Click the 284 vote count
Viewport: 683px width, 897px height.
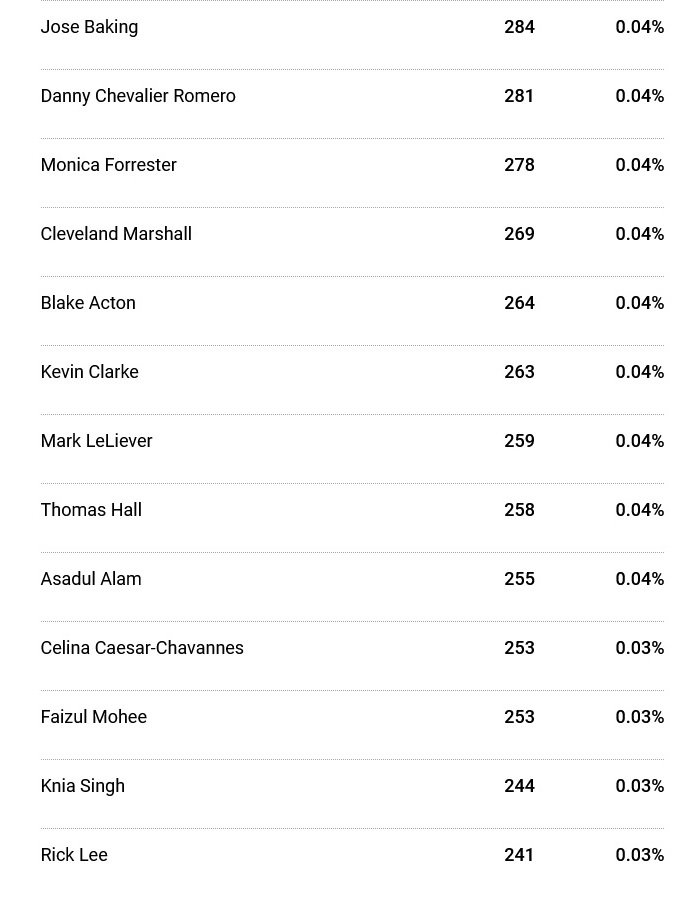(x=519, y=27)
